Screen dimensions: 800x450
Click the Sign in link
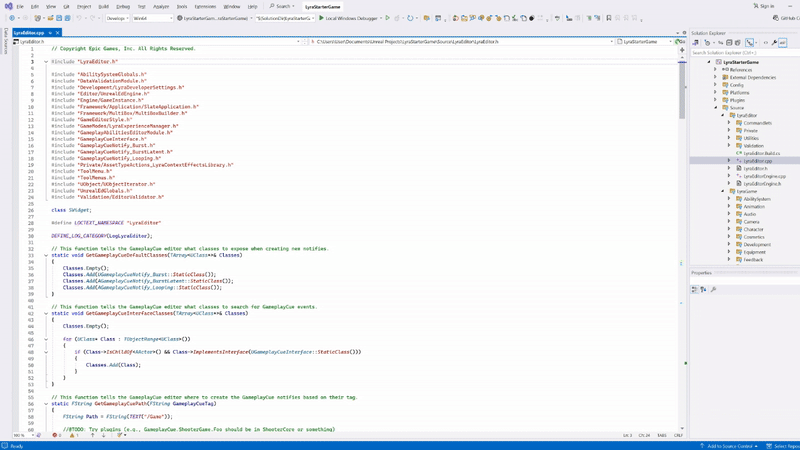pos(765,6)
